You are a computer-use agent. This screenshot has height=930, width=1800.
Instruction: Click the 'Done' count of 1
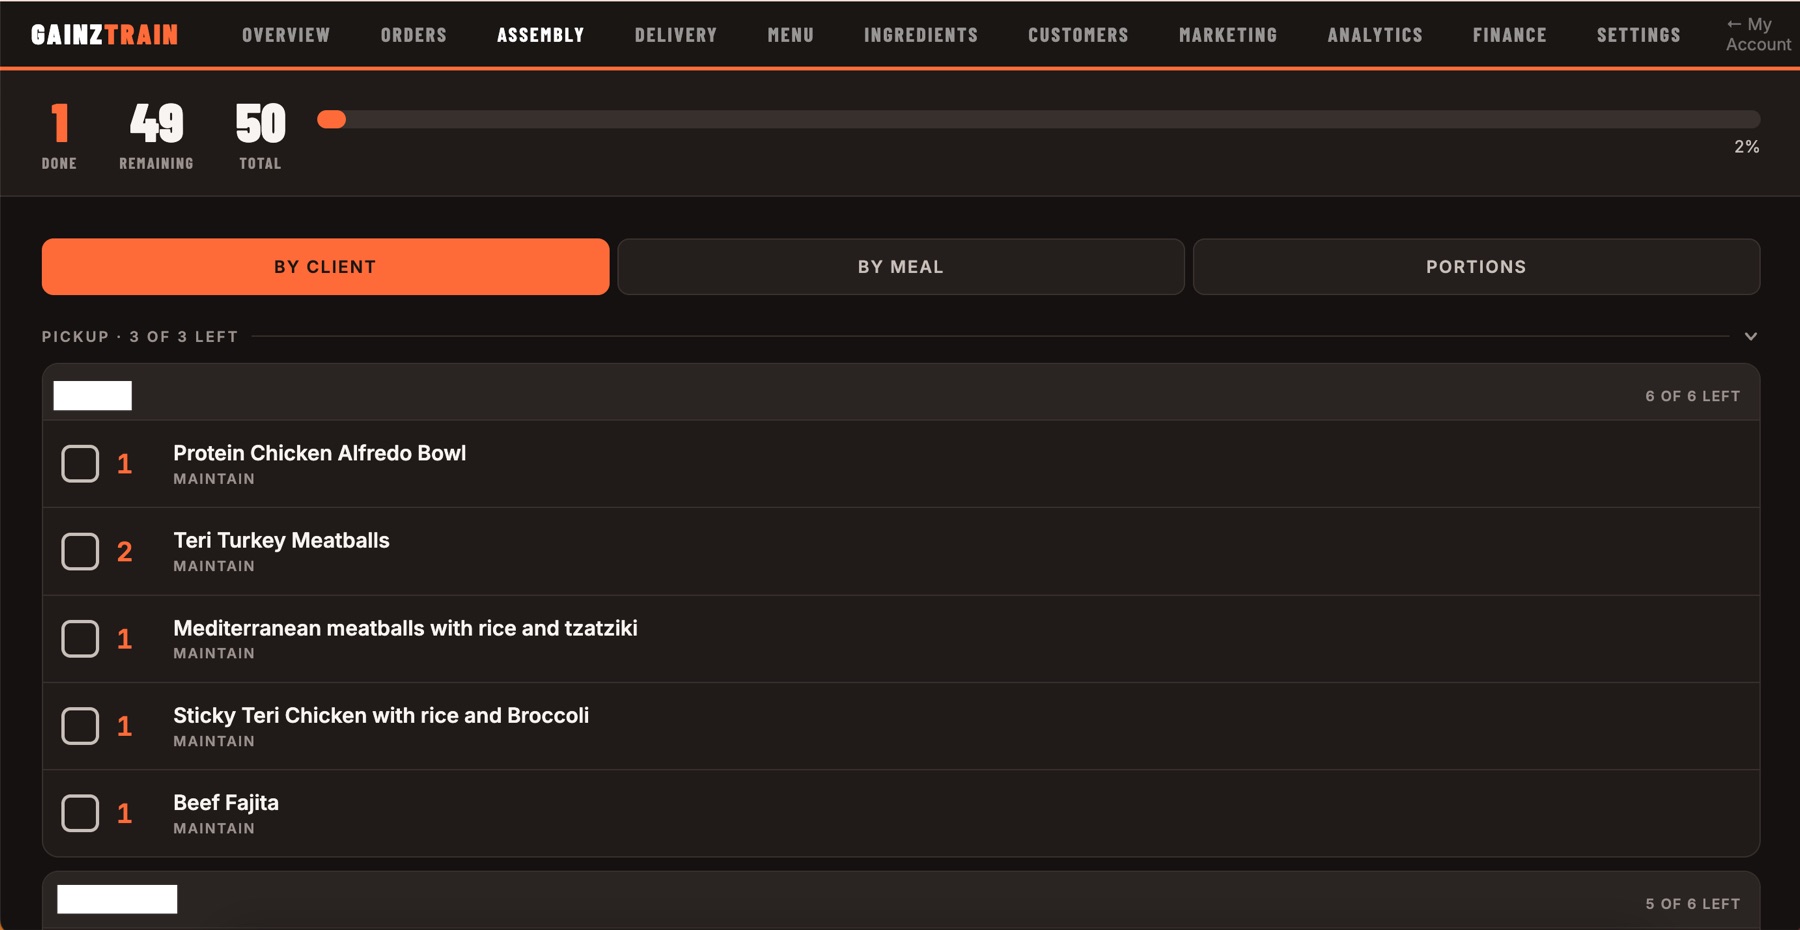click(x=59, y=124)
